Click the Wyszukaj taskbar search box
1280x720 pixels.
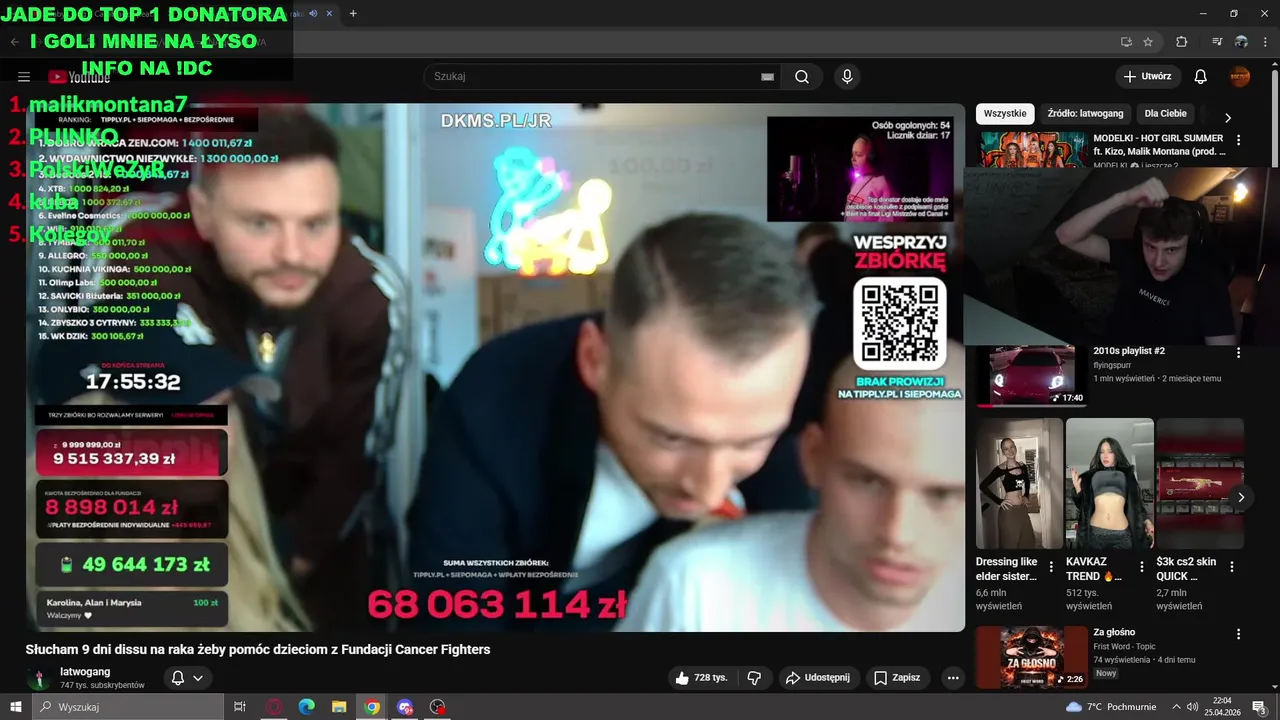(x=128, y=707)
